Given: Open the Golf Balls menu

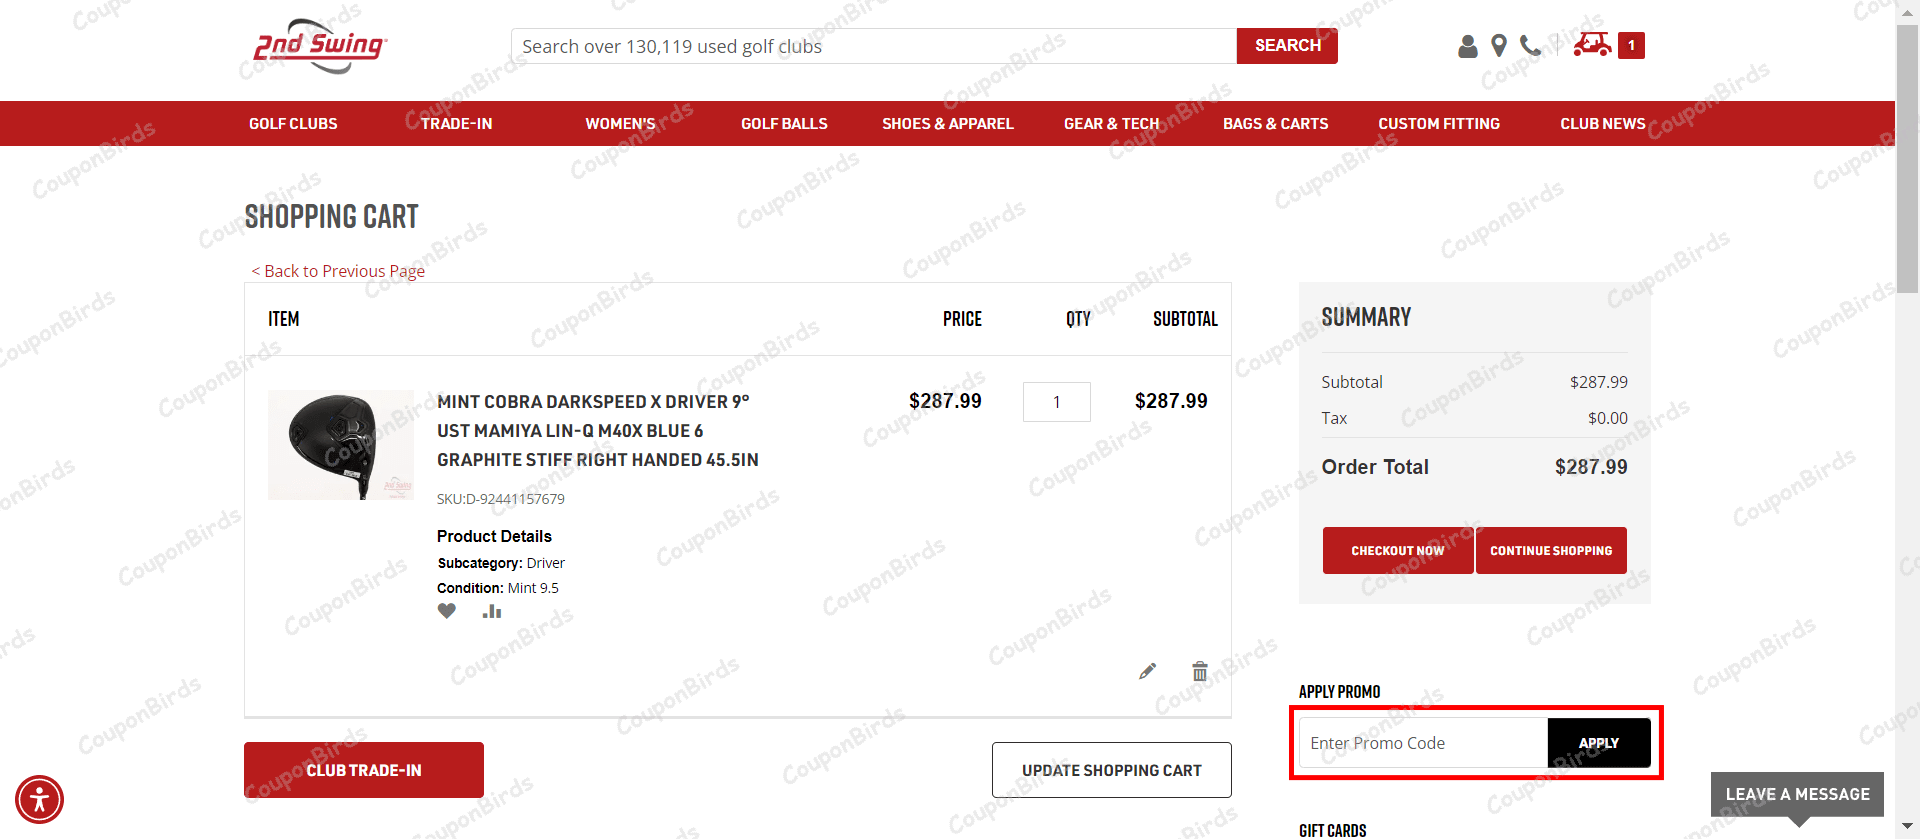Looking at the screenshot, I should pos(784,124).
